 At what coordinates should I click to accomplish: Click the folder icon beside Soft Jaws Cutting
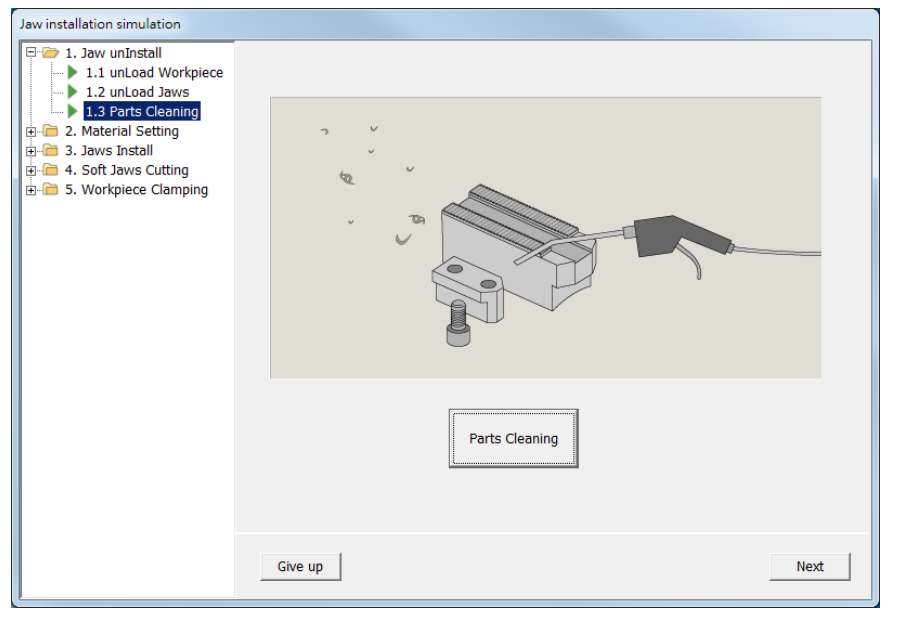(x=51, y=170)
